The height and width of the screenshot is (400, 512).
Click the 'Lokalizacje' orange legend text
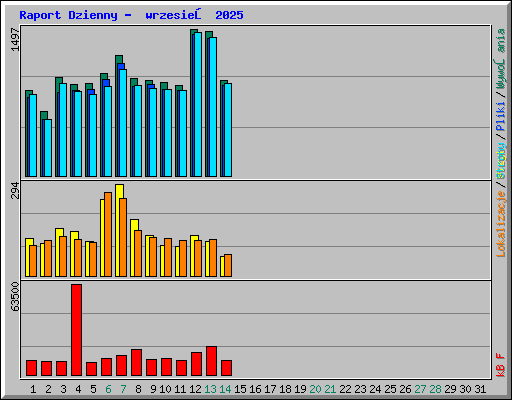click(x=500, y=224)
